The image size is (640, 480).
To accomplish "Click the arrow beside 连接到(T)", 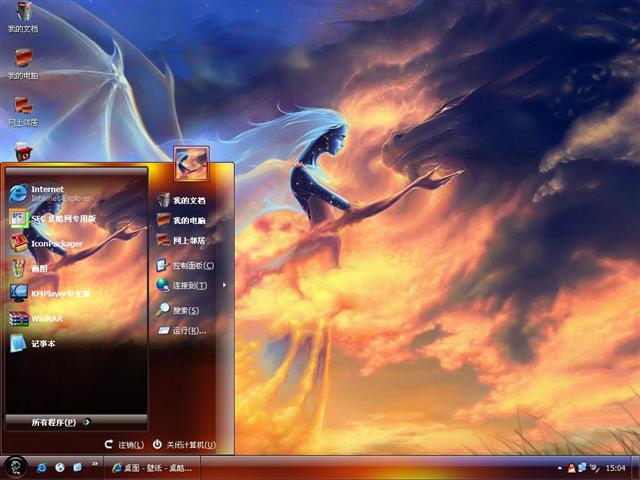I will coord(224,285).
